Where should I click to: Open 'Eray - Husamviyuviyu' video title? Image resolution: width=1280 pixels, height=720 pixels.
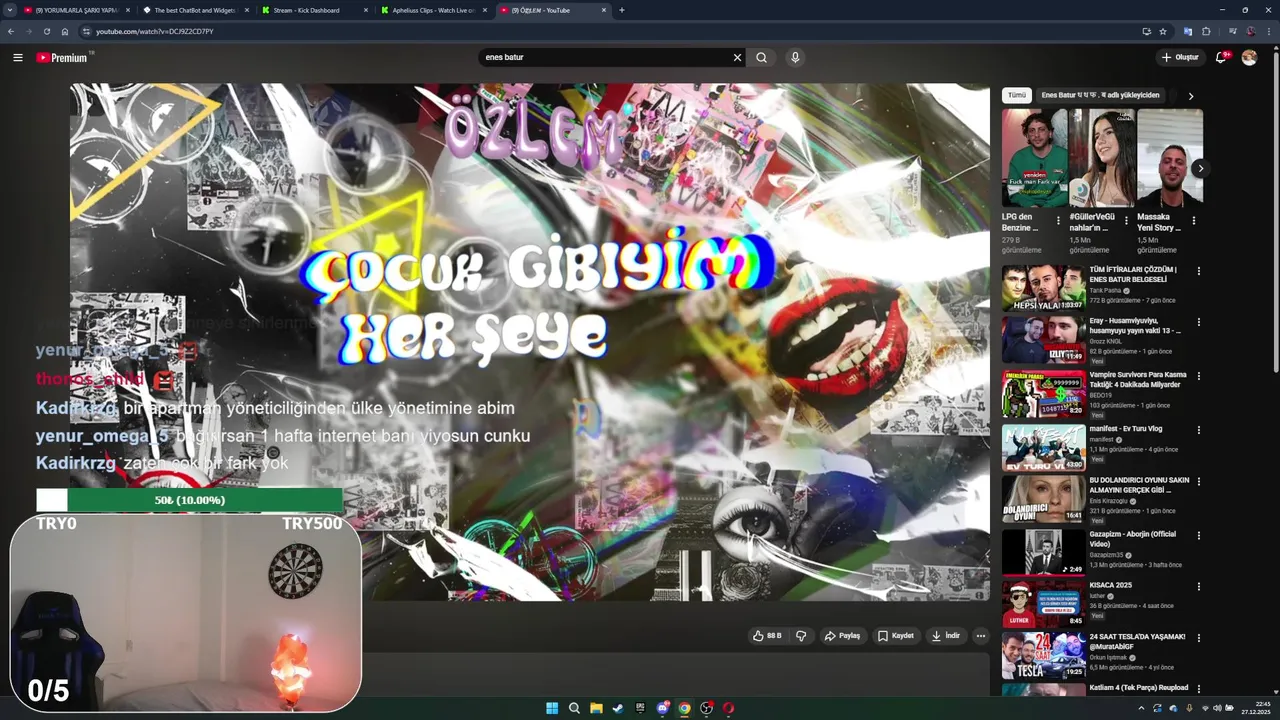(1135, 325)
